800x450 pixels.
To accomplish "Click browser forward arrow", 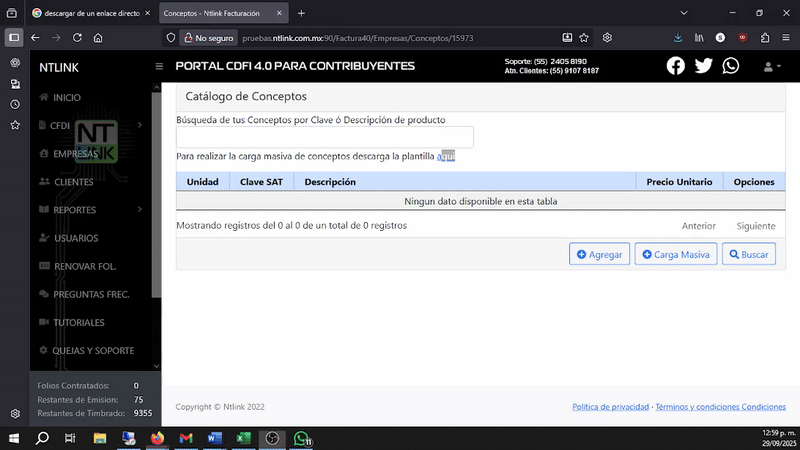I will 56,38.
